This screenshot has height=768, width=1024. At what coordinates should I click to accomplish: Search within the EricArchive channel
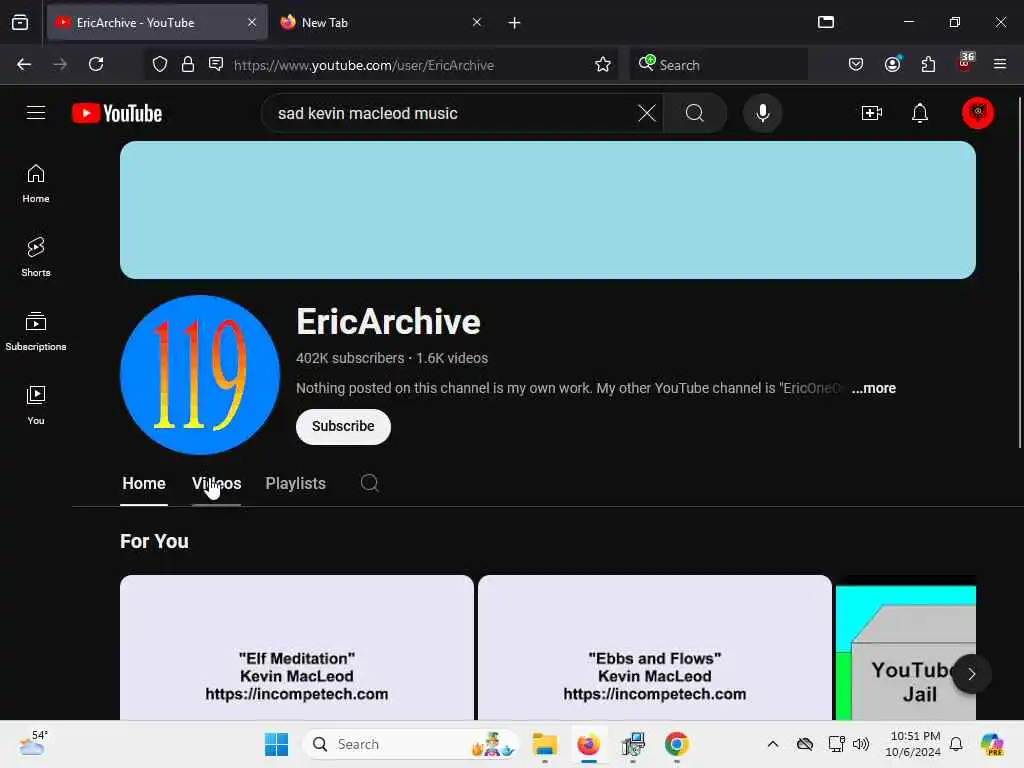(370, 483)
